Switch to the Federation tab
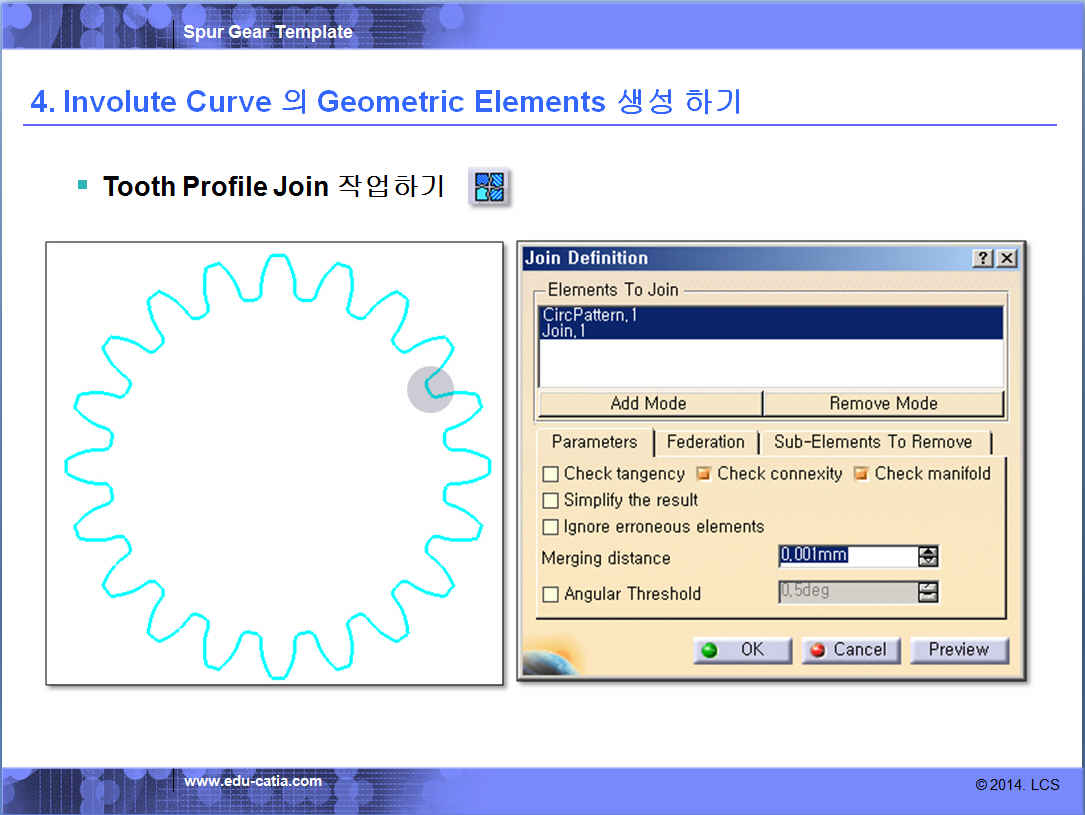This screenshot has width=1085, height=815. click(x=705, y=442)
